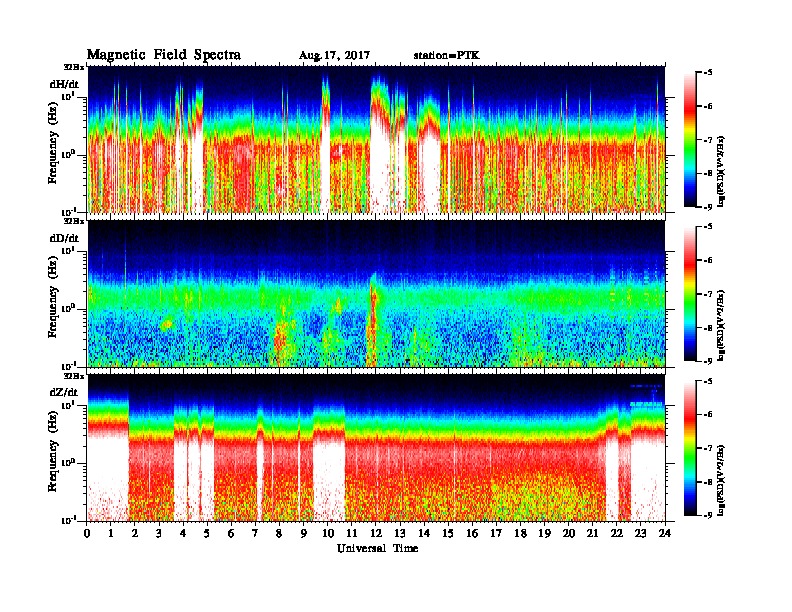
Task: Click the 6 hour tick label
Action: tap(232, 534)
